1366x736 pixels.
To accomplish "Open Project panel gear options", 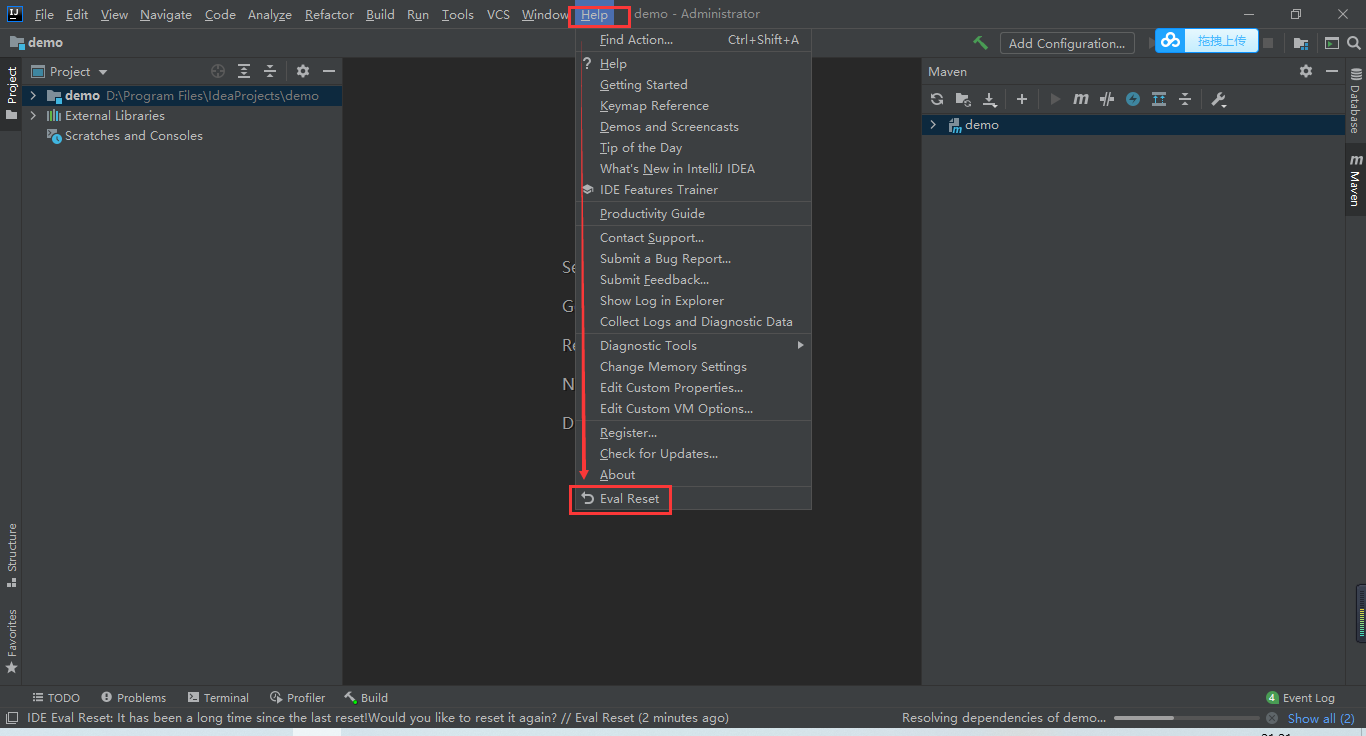I will 303,71.
